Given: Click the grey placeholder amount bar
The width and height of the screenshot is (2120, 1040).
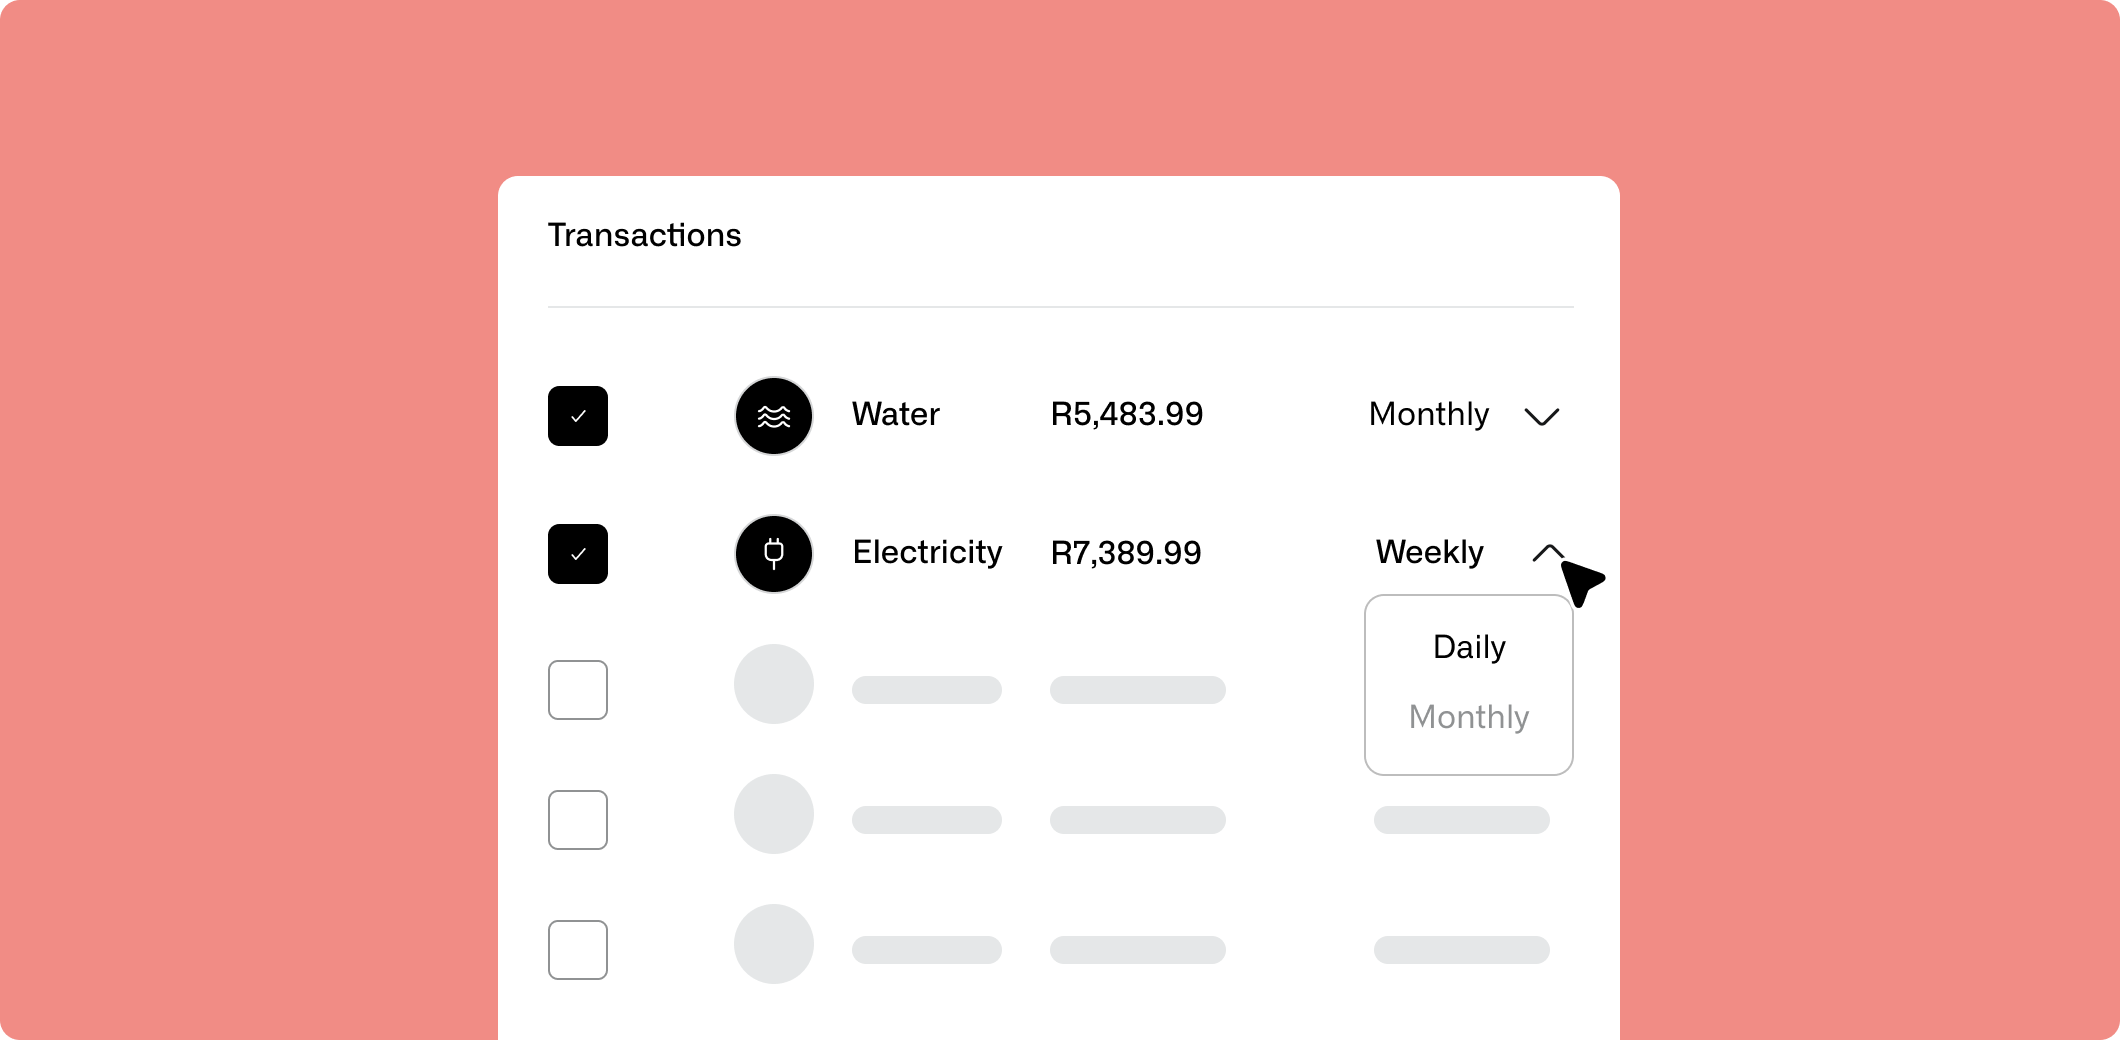Looking at the screenshot, I should point(1137,690).
